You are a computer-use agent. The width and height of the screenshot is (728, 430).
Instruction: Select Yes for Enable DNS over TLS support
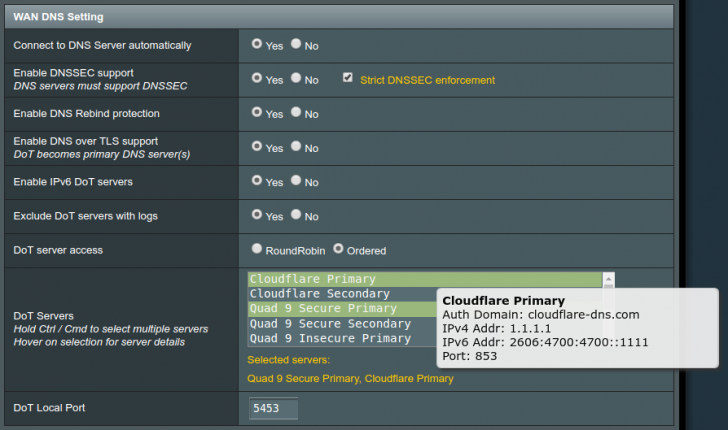click(257, 146)
